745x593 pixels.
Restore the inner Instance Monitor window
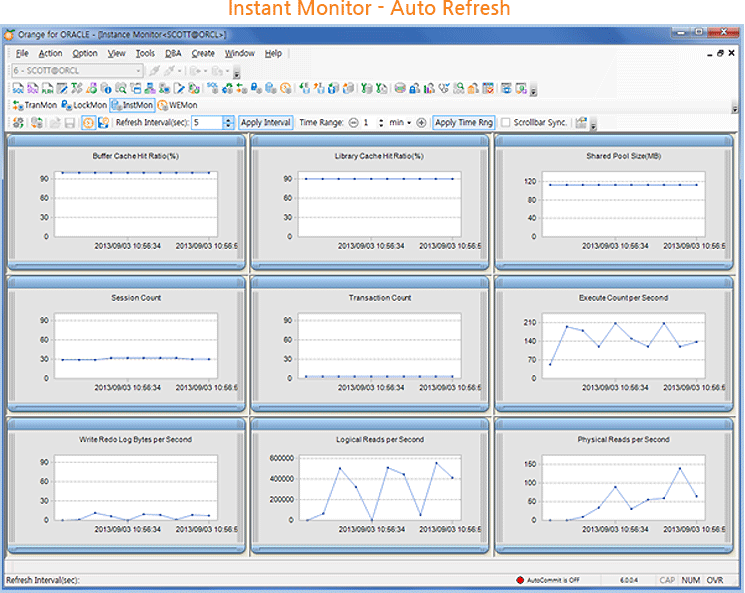(720, 53)
